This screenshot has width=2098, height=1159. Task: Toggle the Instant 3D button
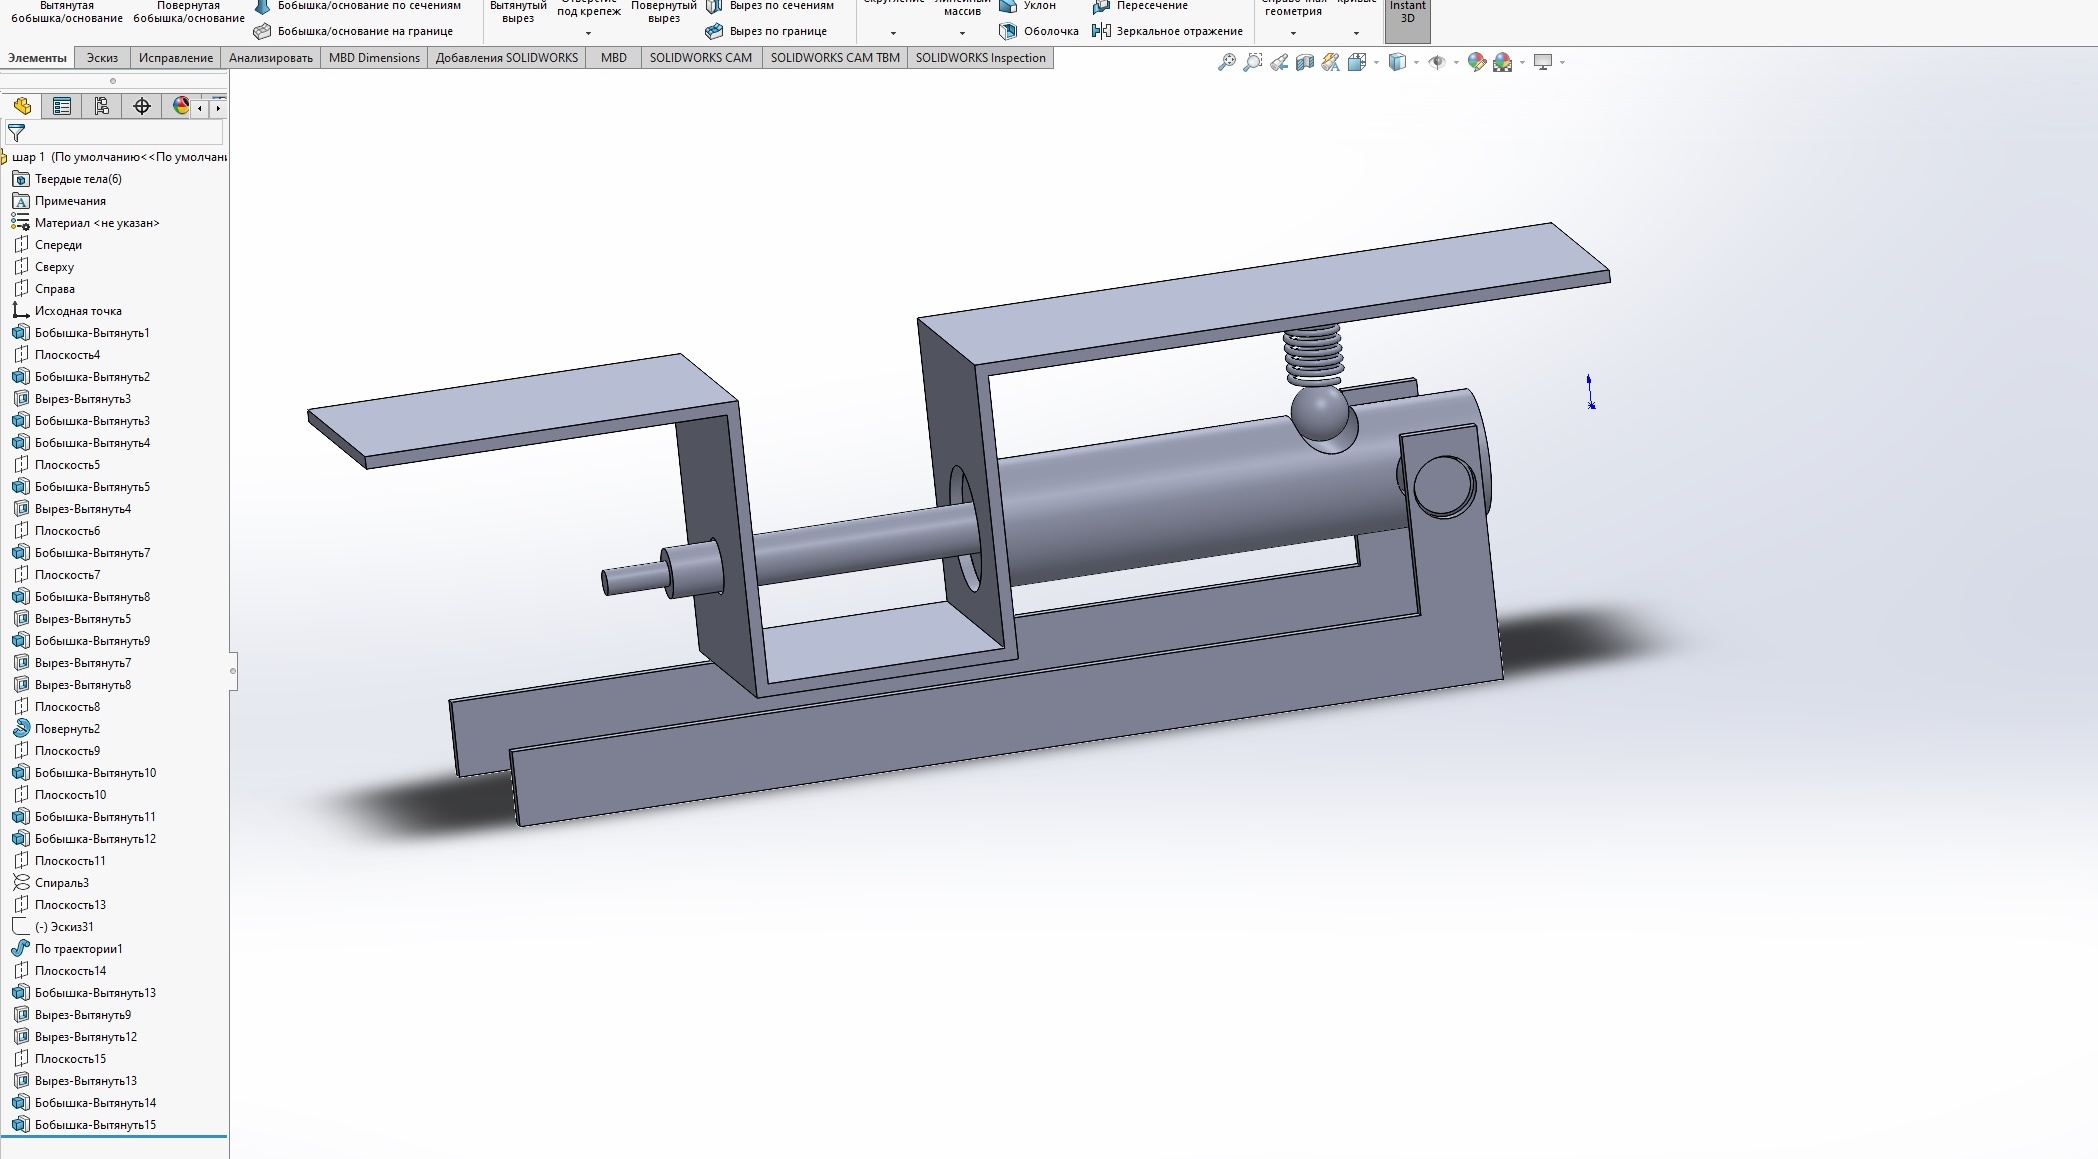tap(1407, 20)
